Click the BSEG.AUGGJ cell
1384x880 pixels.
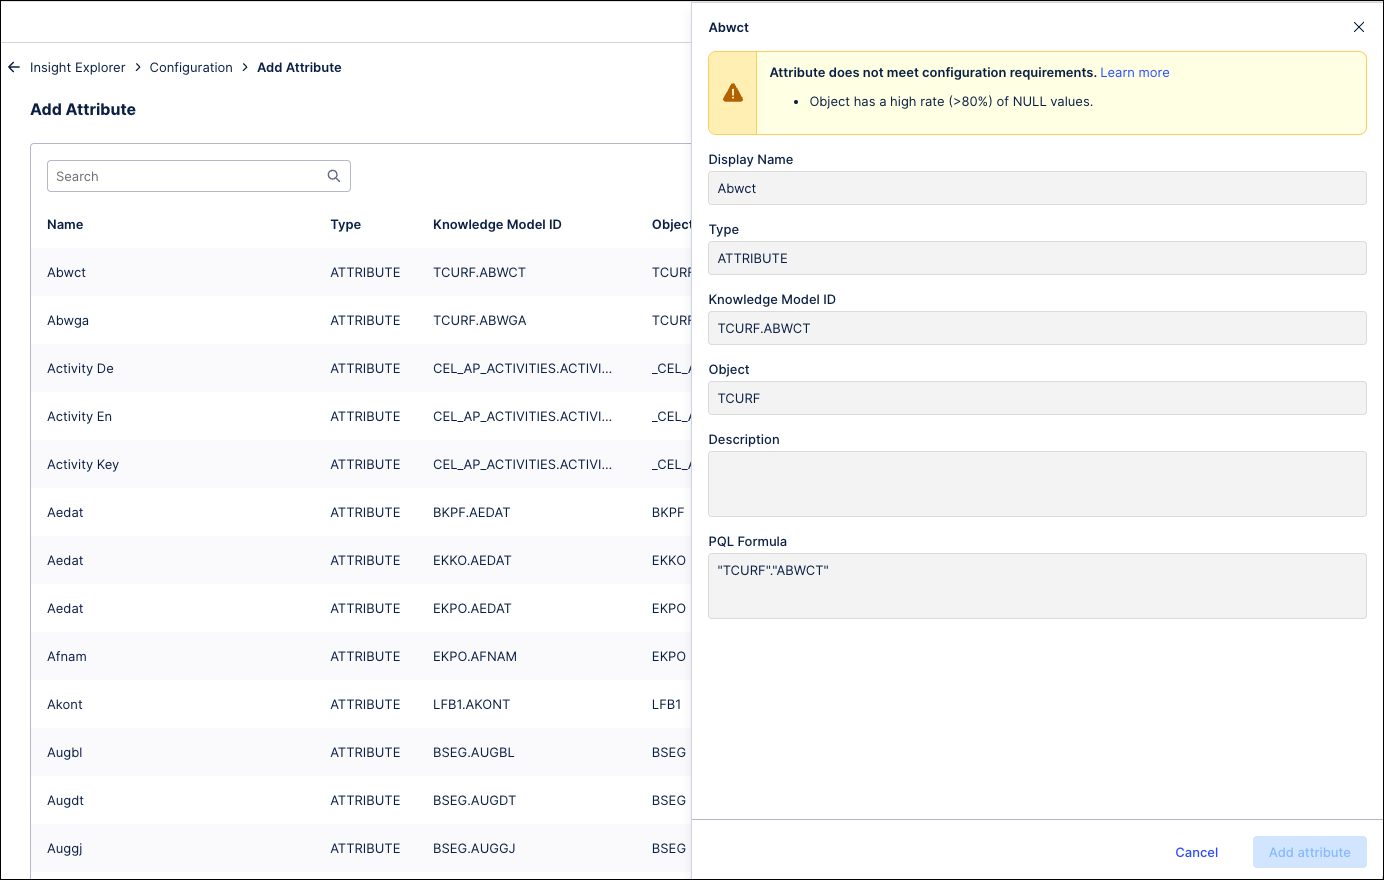click(x=474, y=848)
